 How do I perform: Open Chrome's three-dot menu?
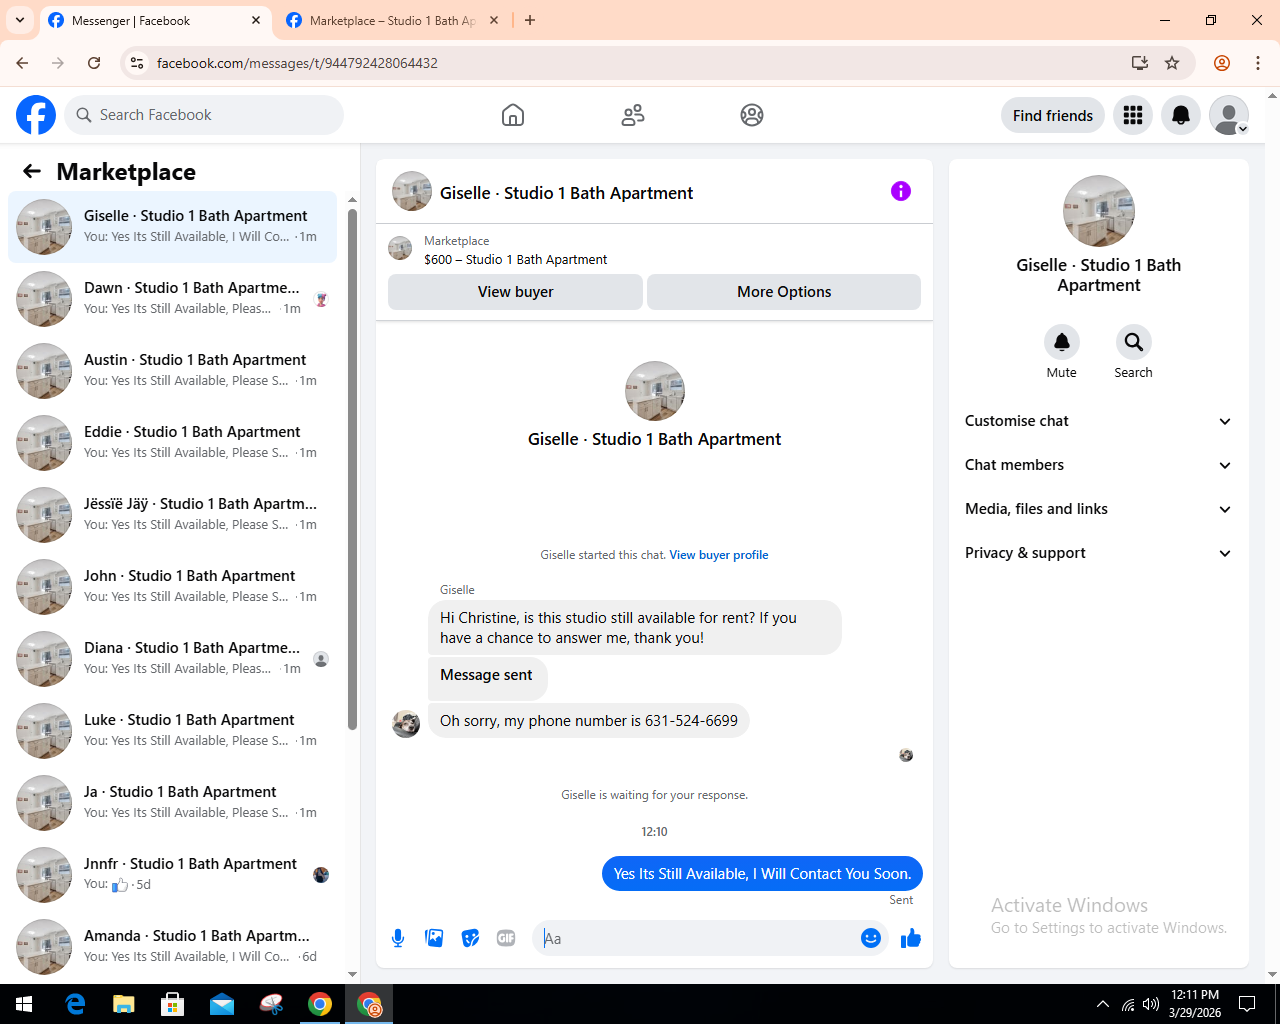1258,63
